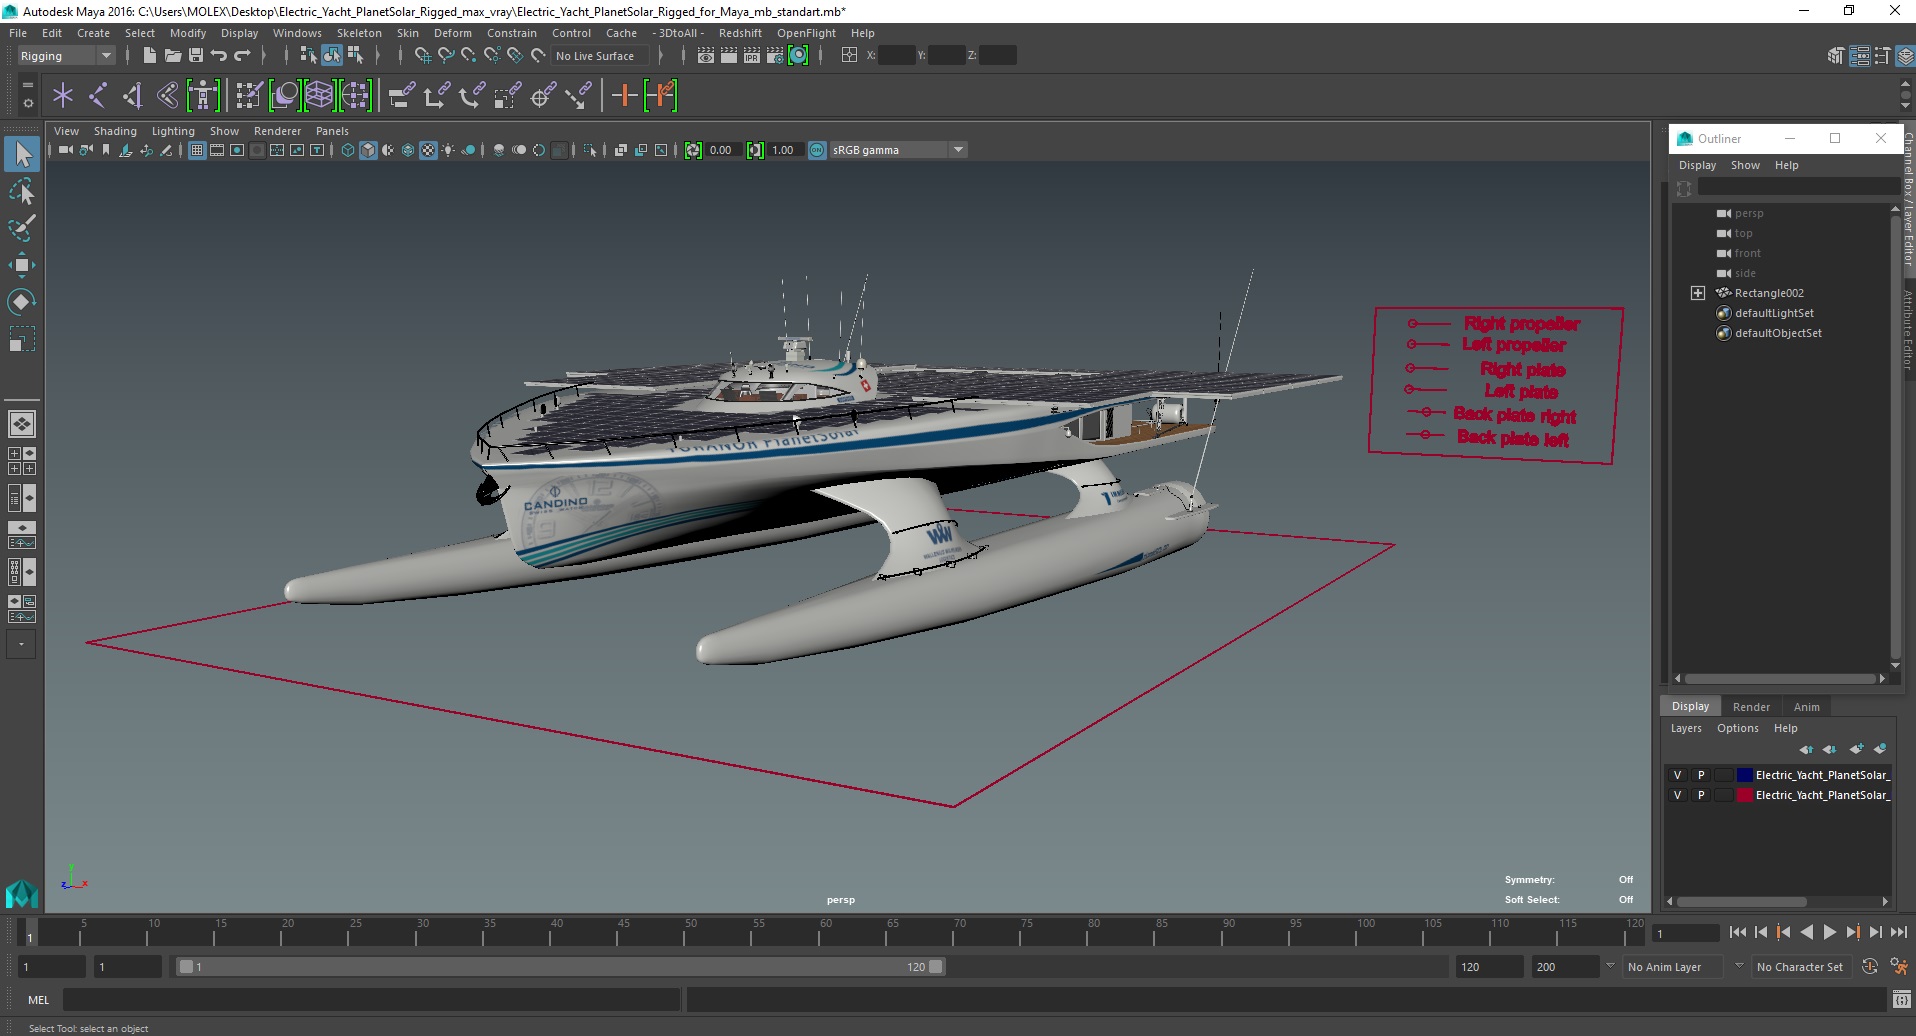Image resolution: width=1916 pixels, height=1036 pixels.
Task: Click the time range slider bar
Action: coord(560,967)
